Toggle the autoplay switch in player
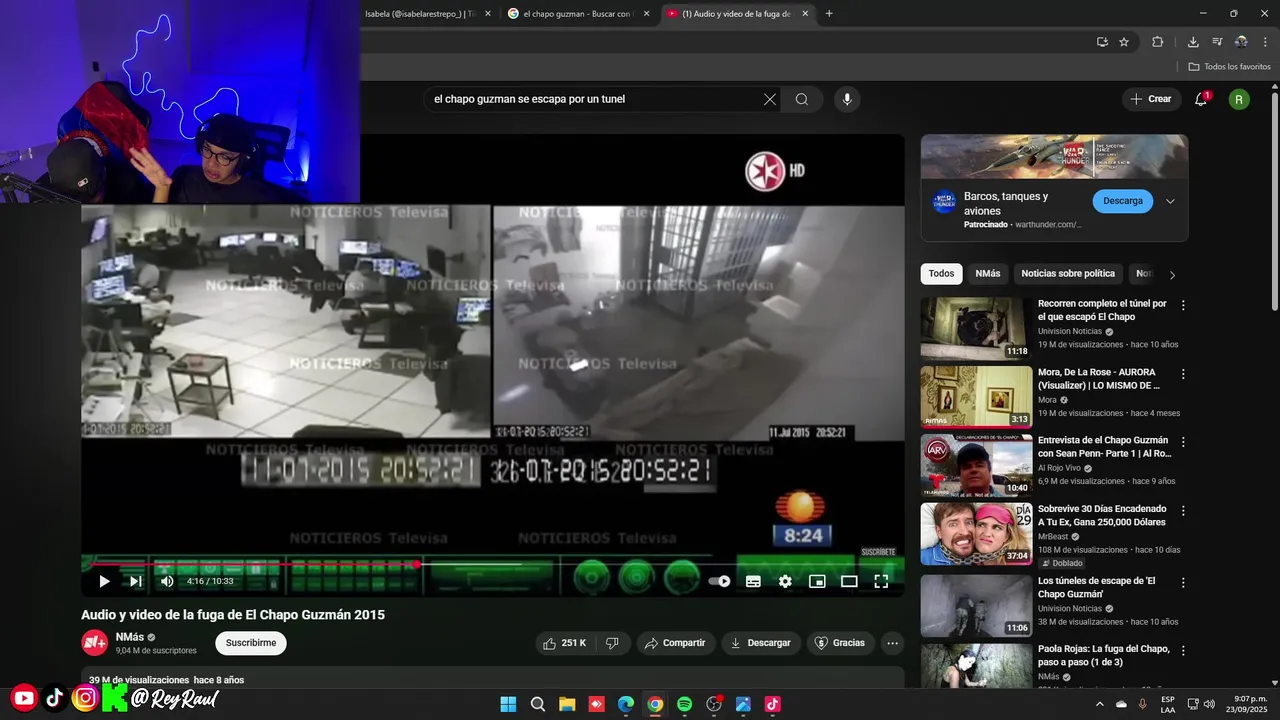 [x=720, y=581]
